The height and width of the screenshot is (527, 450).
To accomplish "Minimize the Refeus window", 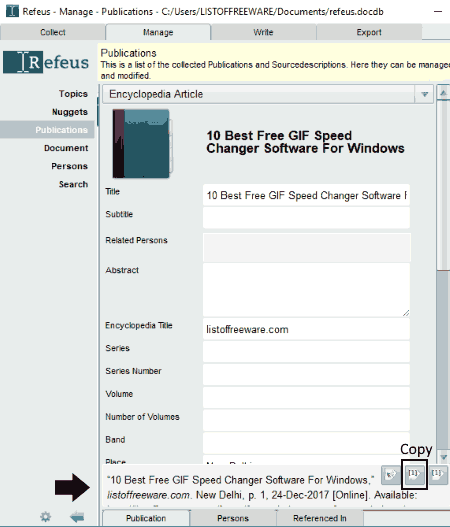I will click(x=438, y=11).
